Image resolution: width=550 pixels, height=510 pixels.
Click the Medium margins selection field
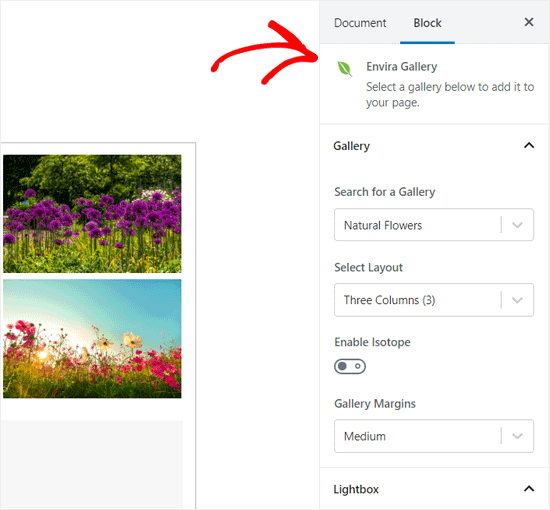tap(434, 436)
